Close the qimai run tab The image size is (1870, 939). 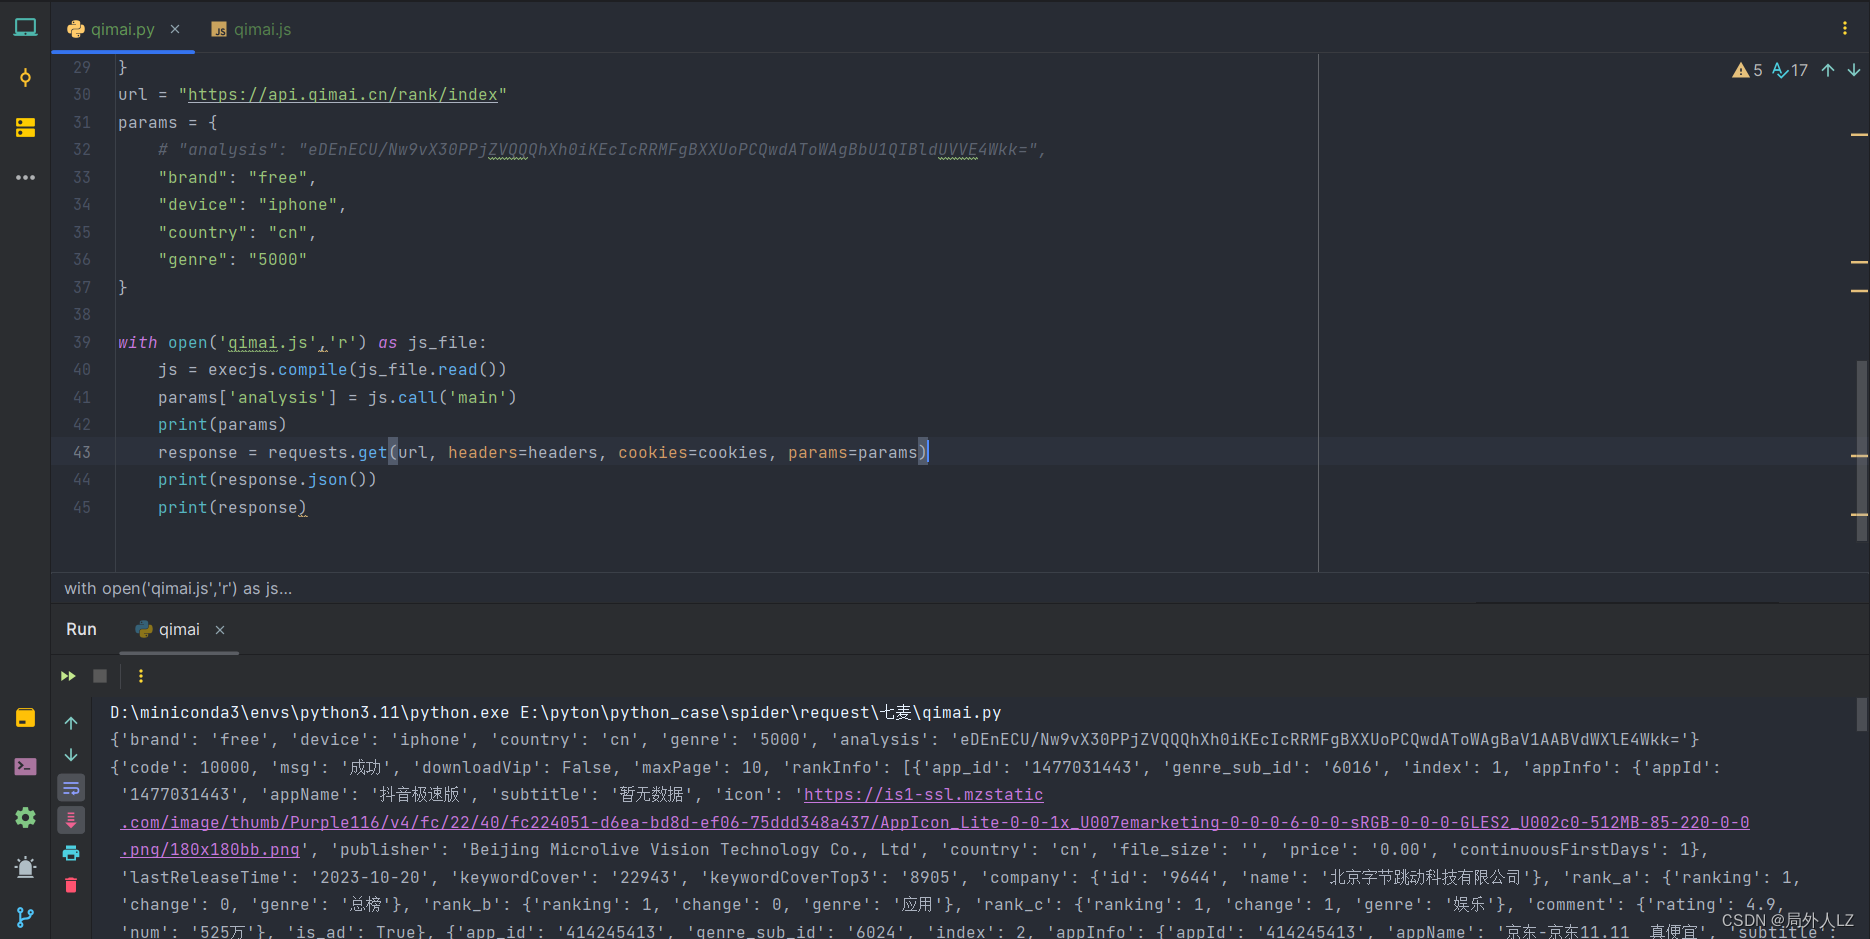pyautogui.click(x=220, y=630)
